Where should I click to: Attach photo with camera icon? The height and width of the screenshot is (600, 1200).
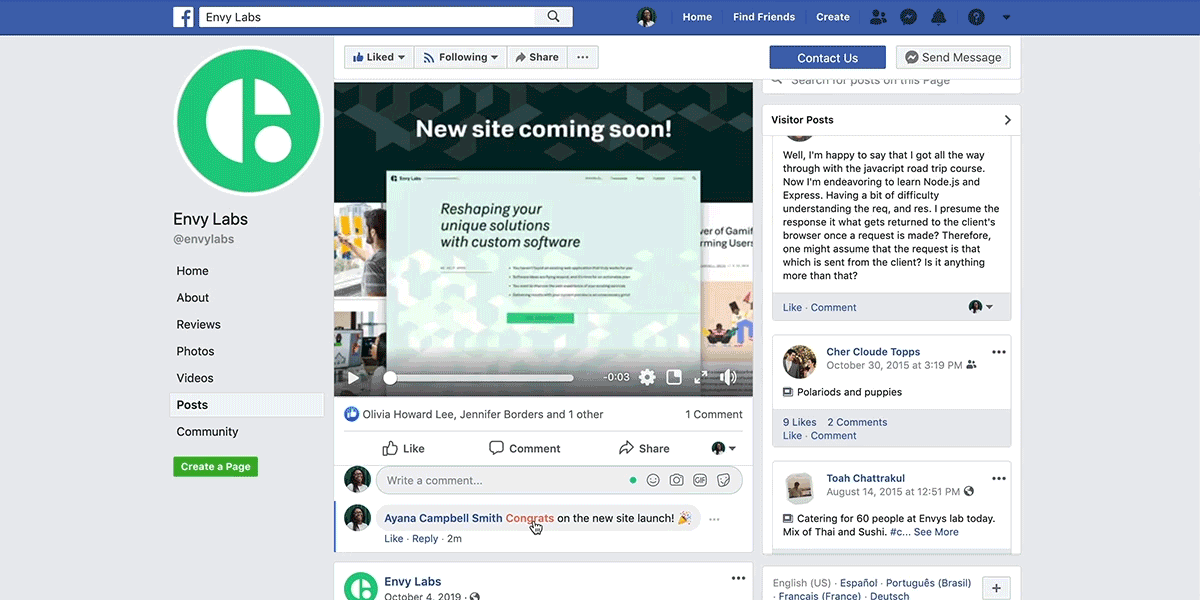click(x=677, y=480)
